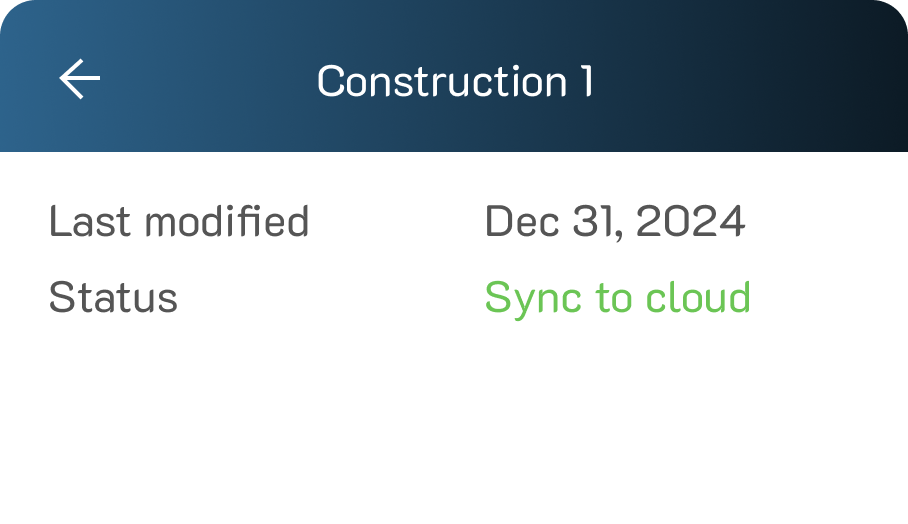Click the Dec 31, 2024 date value
Viewport: 908px width, 524px height.
click(x=614, y=221)
